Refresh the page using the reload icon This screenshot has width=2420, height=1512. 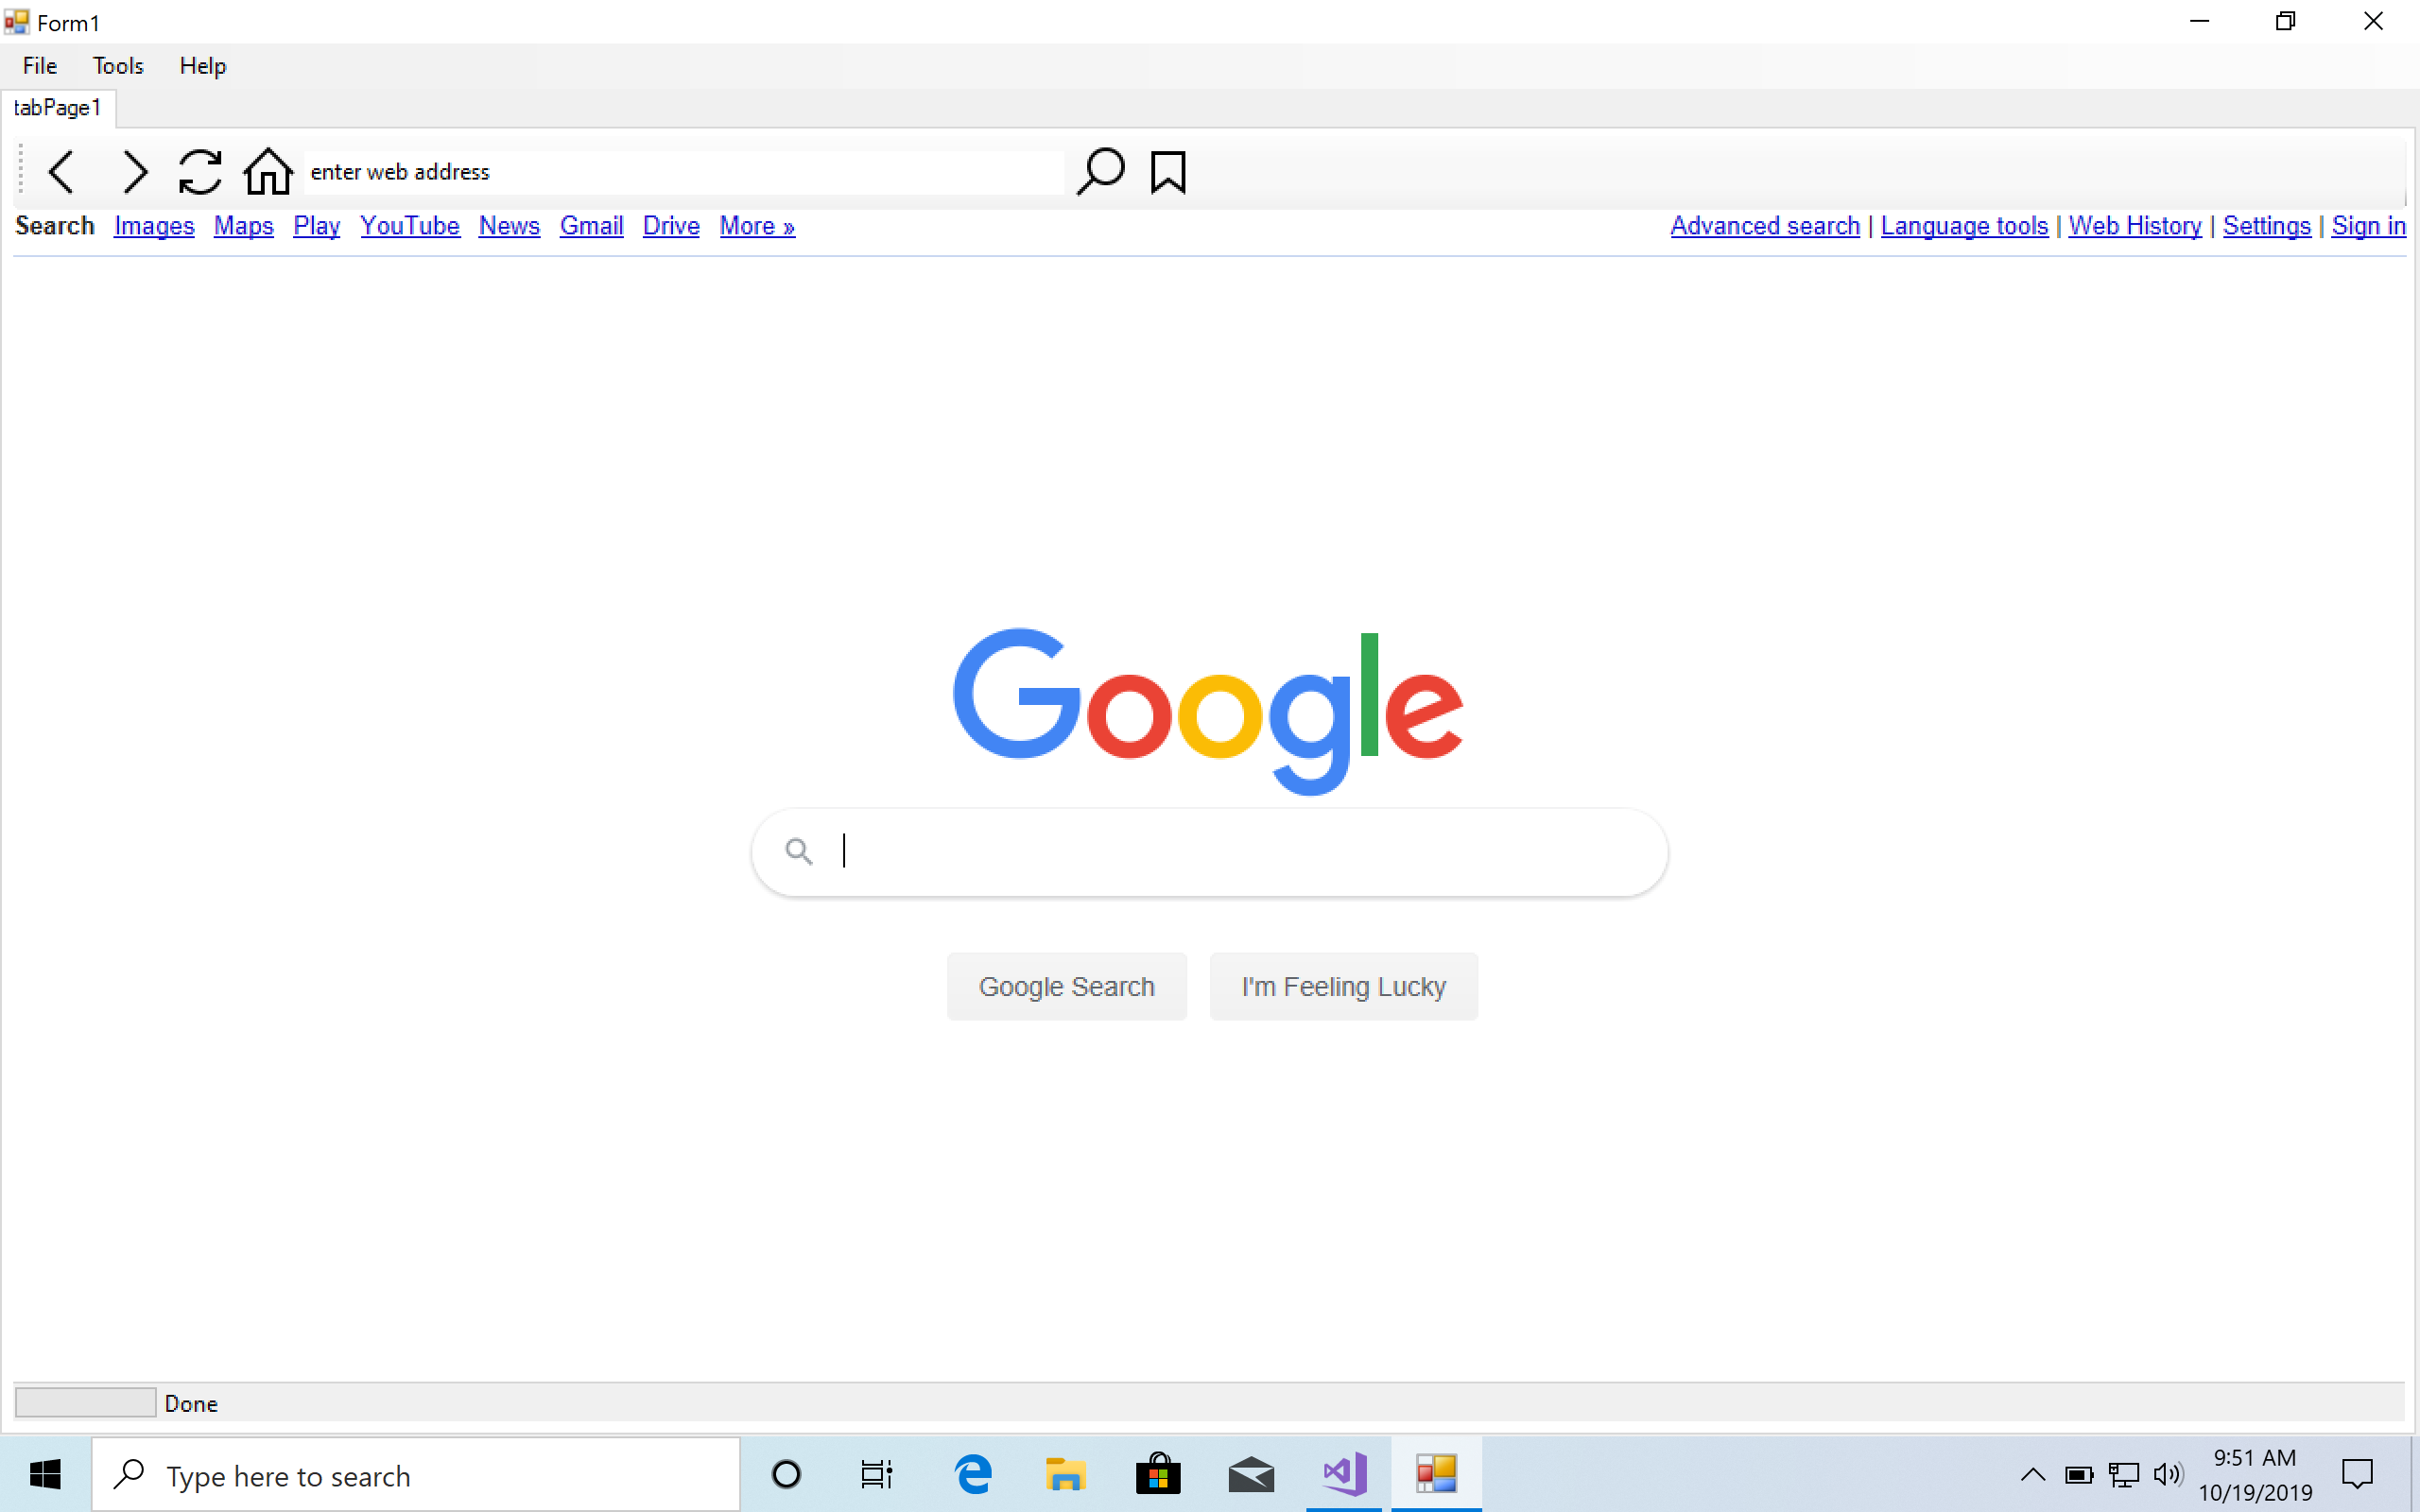(200, 171)
